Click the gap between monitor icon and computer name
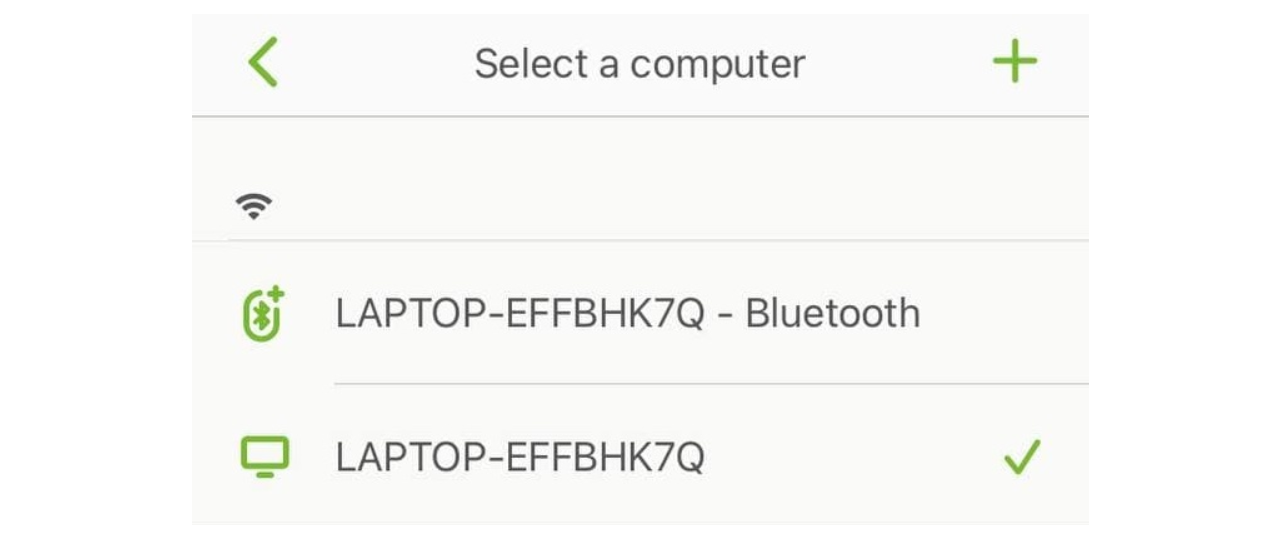 pos(312,458)
